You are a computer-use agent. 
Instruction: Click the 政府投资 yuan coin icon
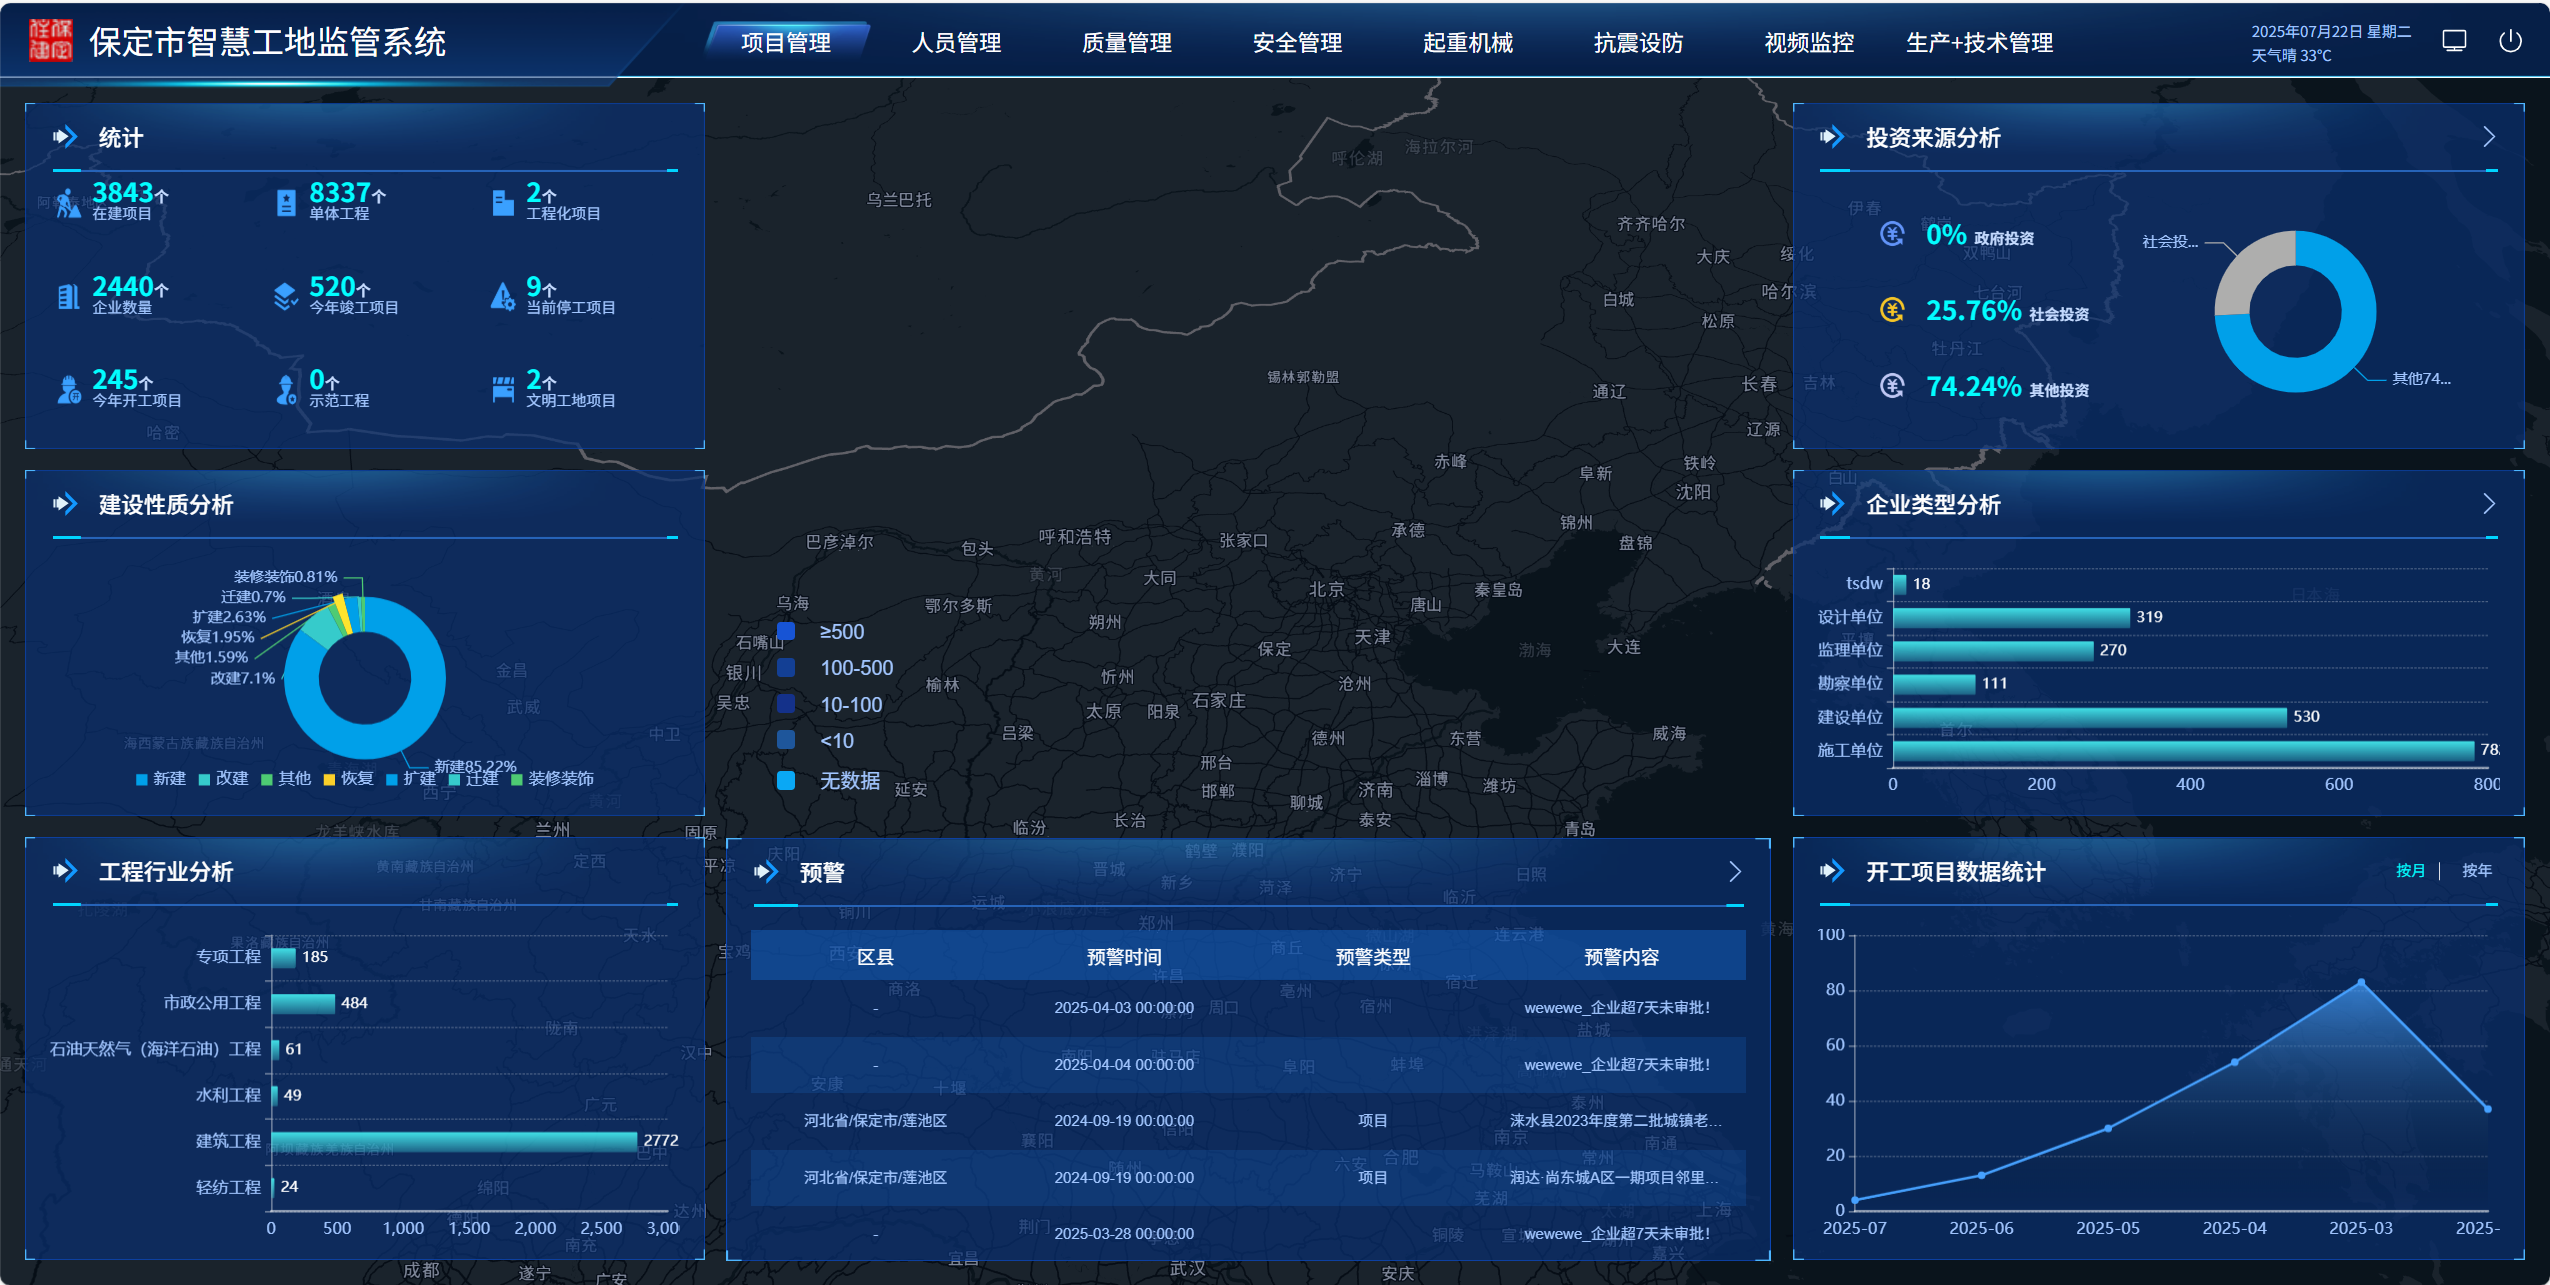tap(1891, 237)
